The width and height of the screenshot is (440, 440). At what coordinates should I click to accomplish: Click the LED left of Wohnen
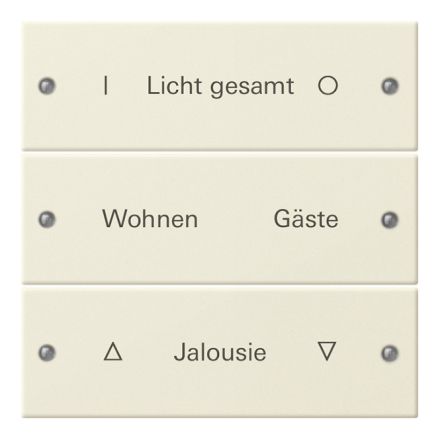[47, 220]
